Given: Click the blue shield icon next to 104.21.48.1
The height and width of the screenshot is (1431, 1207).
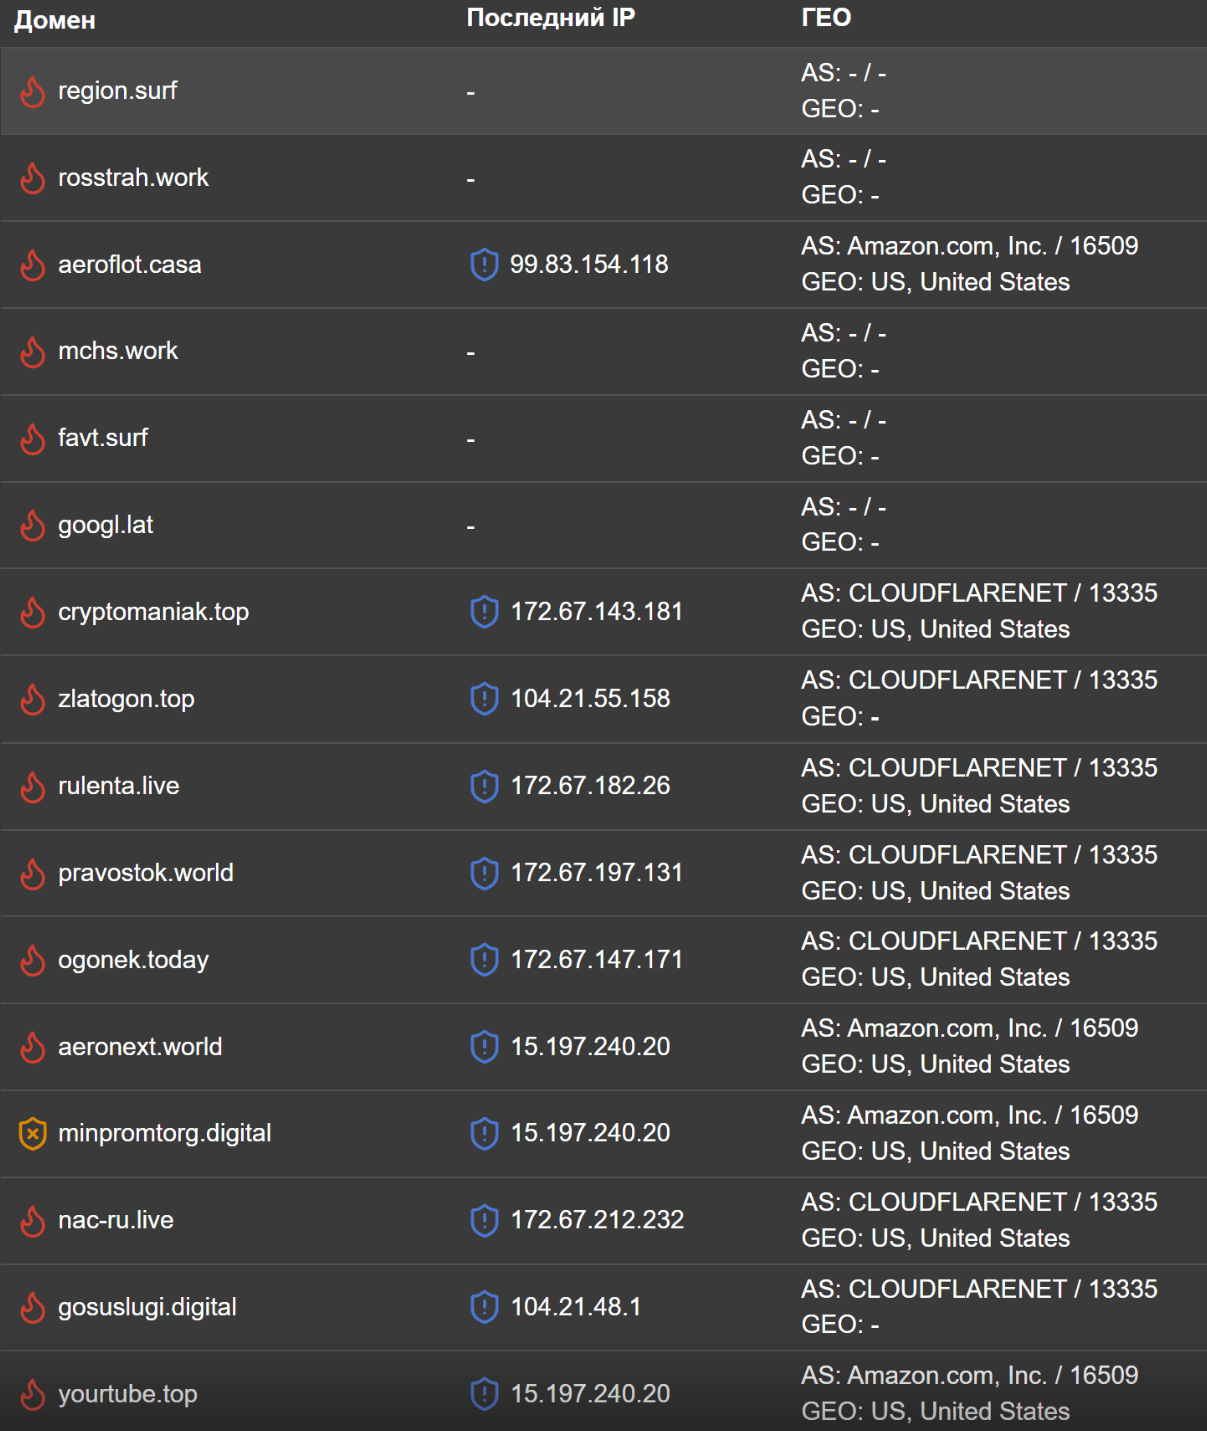Looking at the screenshot, I should [484, 1307].
